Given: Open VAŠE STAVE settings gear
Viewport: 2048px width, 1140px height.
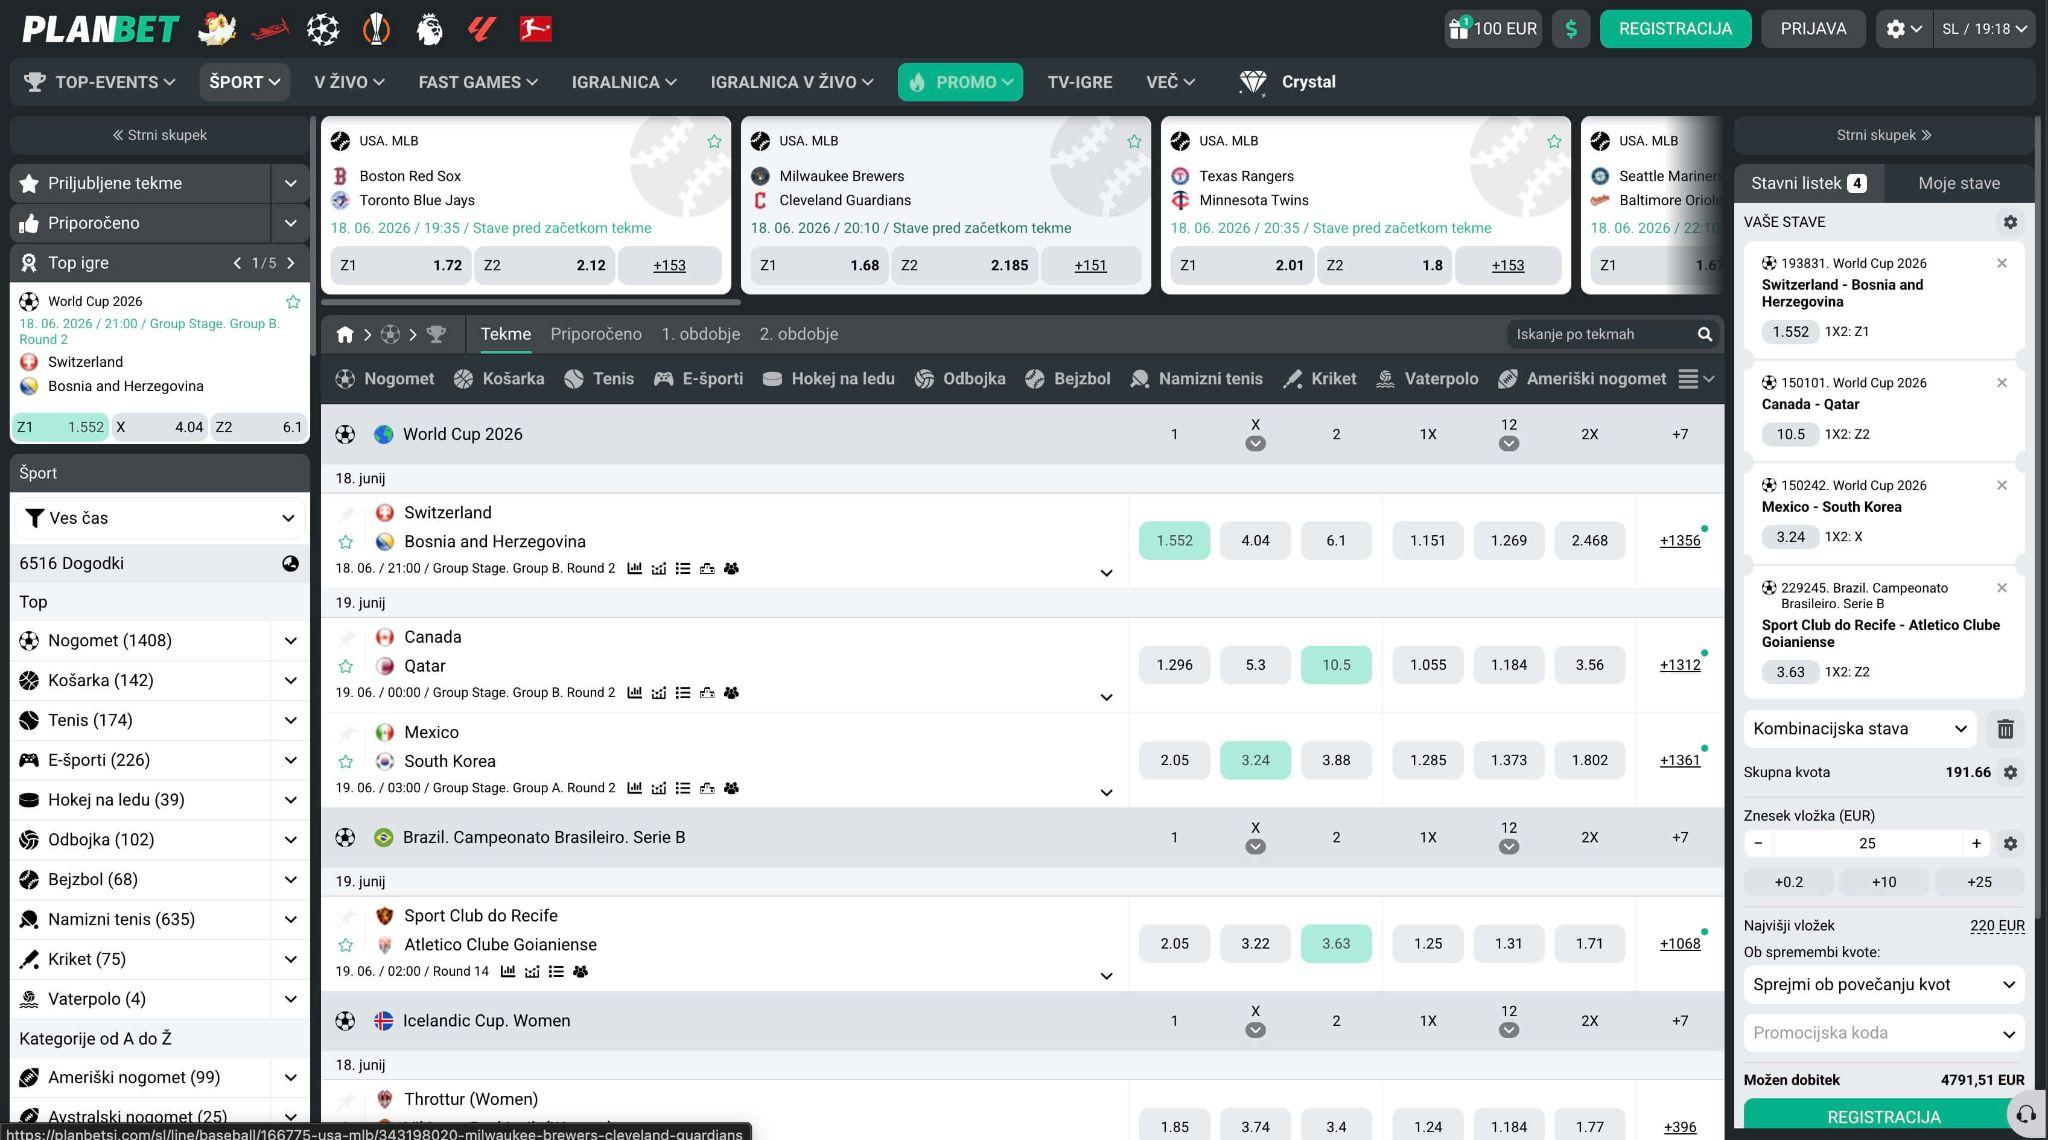Looking at the screenshot, I should coord(2010,222).
